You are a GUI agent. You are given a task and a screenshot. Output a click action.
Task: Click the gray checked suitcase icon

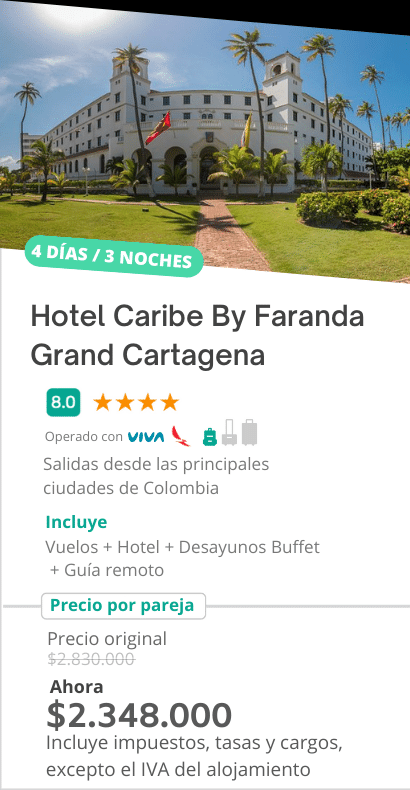[x=249, y=432]
